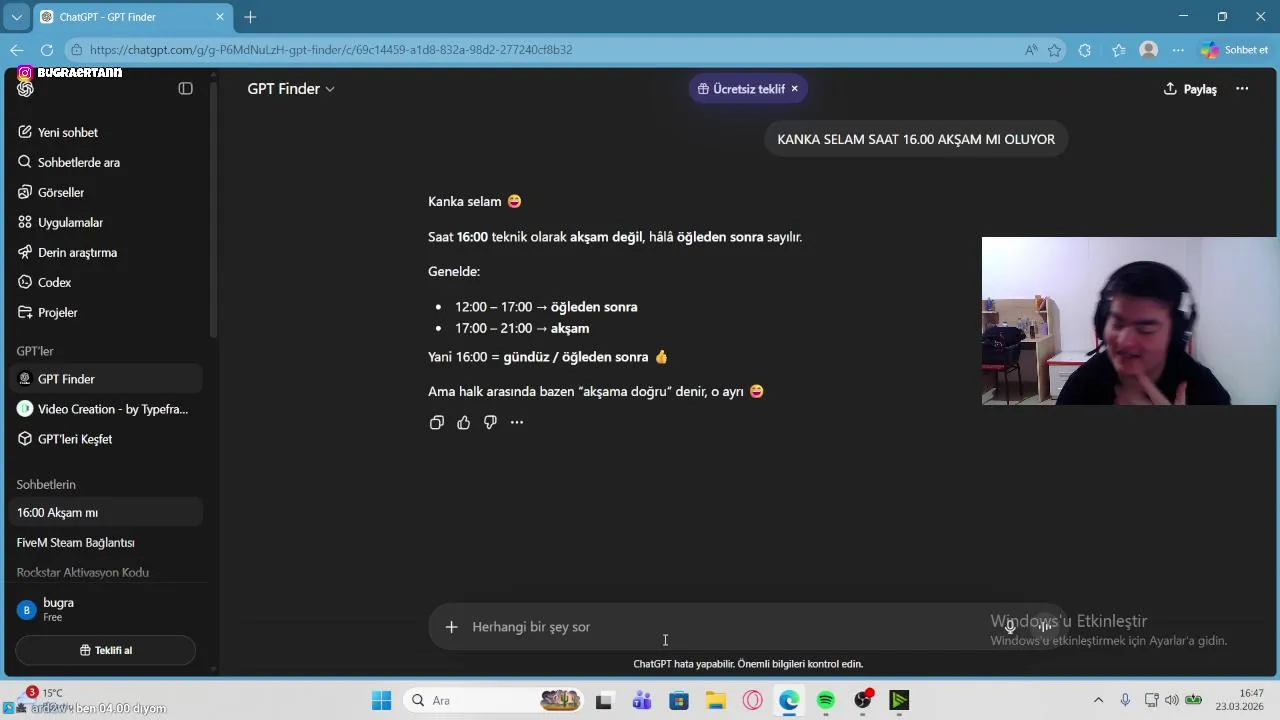The height and width of the screenshot is (720, 1280).
Task: Select GPT Finder in the GPT'ler list
Action: pos(106,379)
